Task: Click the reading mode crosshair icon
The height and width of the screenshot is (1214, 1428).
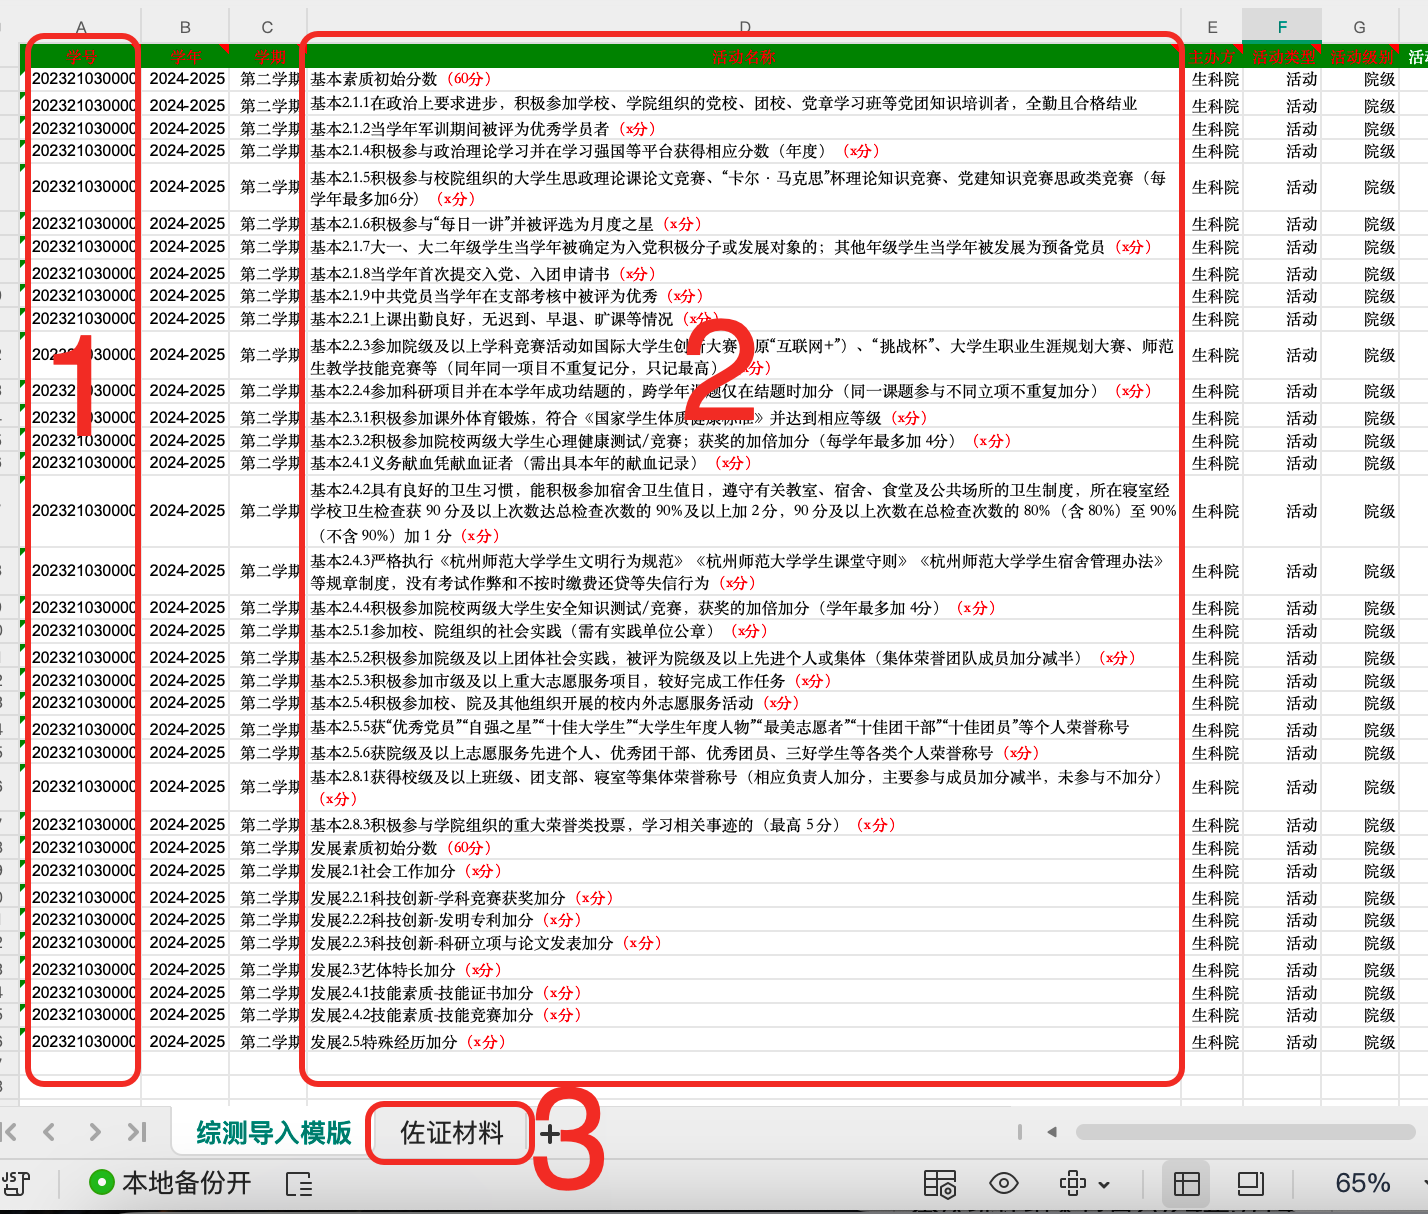Action: pos(1072,1184)
